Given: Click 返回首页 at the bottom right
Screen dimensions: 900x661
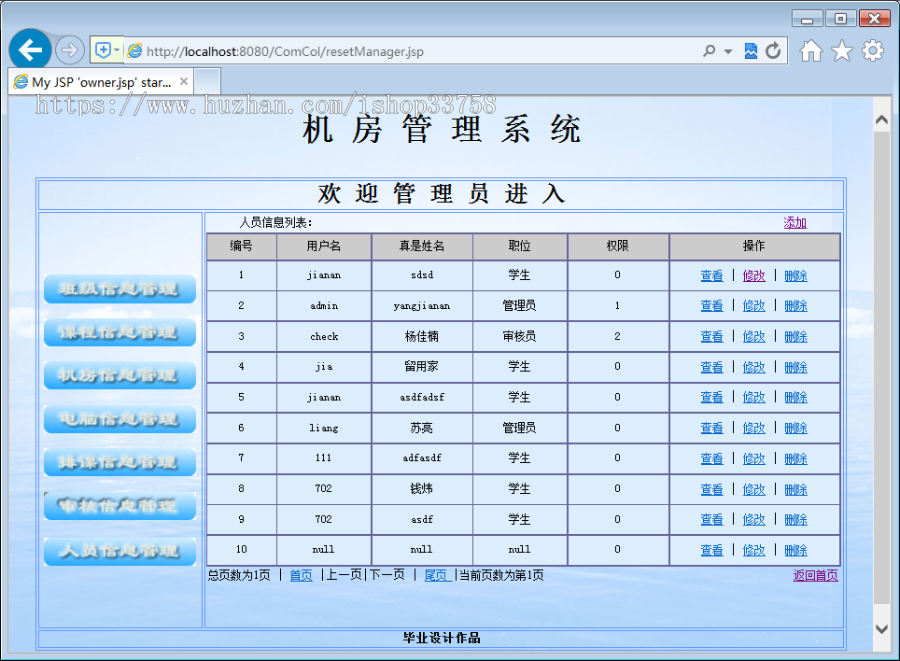Looking at the screenshot, I should click(815, 576).
